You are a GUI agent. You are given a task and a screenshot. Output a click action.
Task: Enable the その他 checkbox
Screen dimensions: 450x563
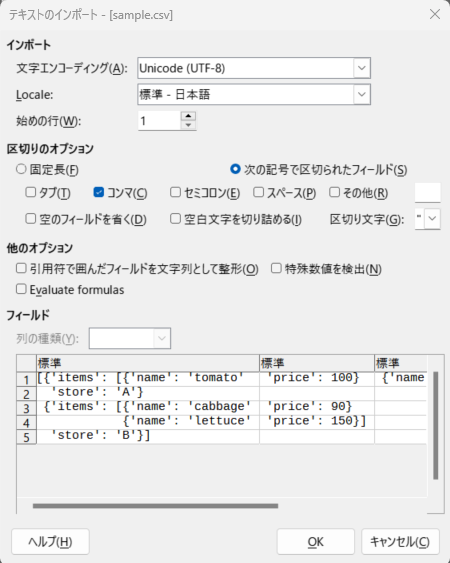click(x=334, y=192)
